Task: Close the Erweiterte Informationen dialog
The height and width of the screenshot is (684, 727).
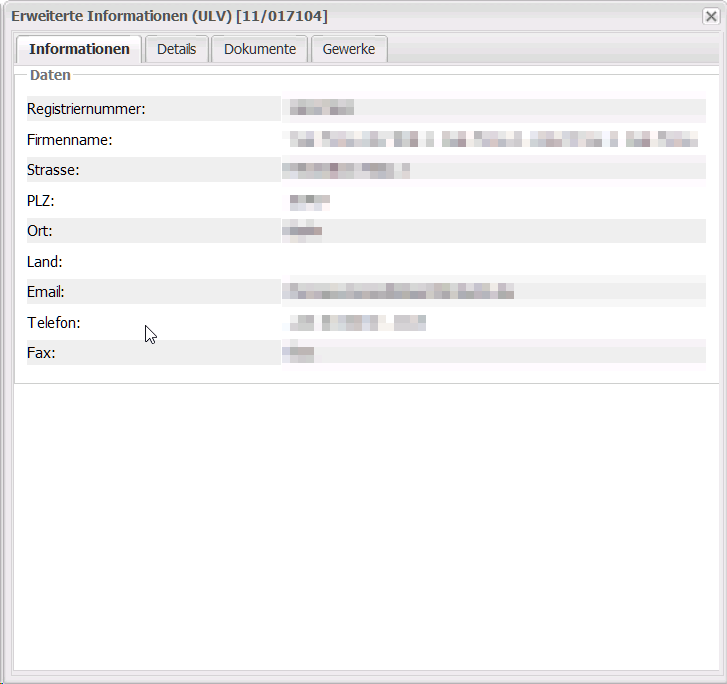Action: click(x=711, y=16)
